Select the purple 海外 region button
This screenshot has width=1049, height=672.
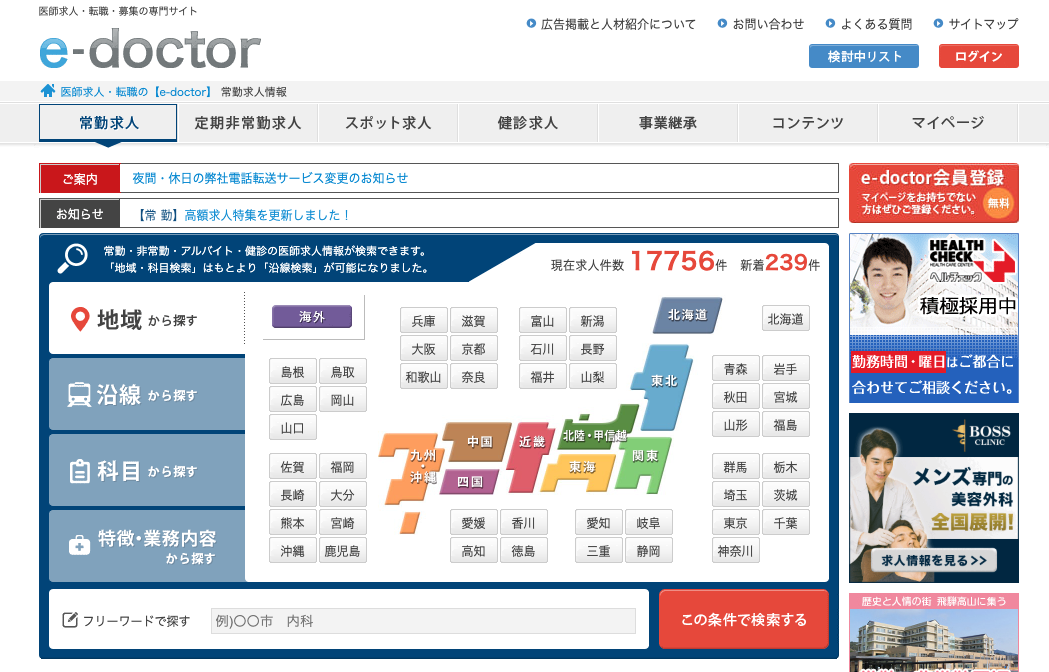pyautogui.click(x=313, y=315)
